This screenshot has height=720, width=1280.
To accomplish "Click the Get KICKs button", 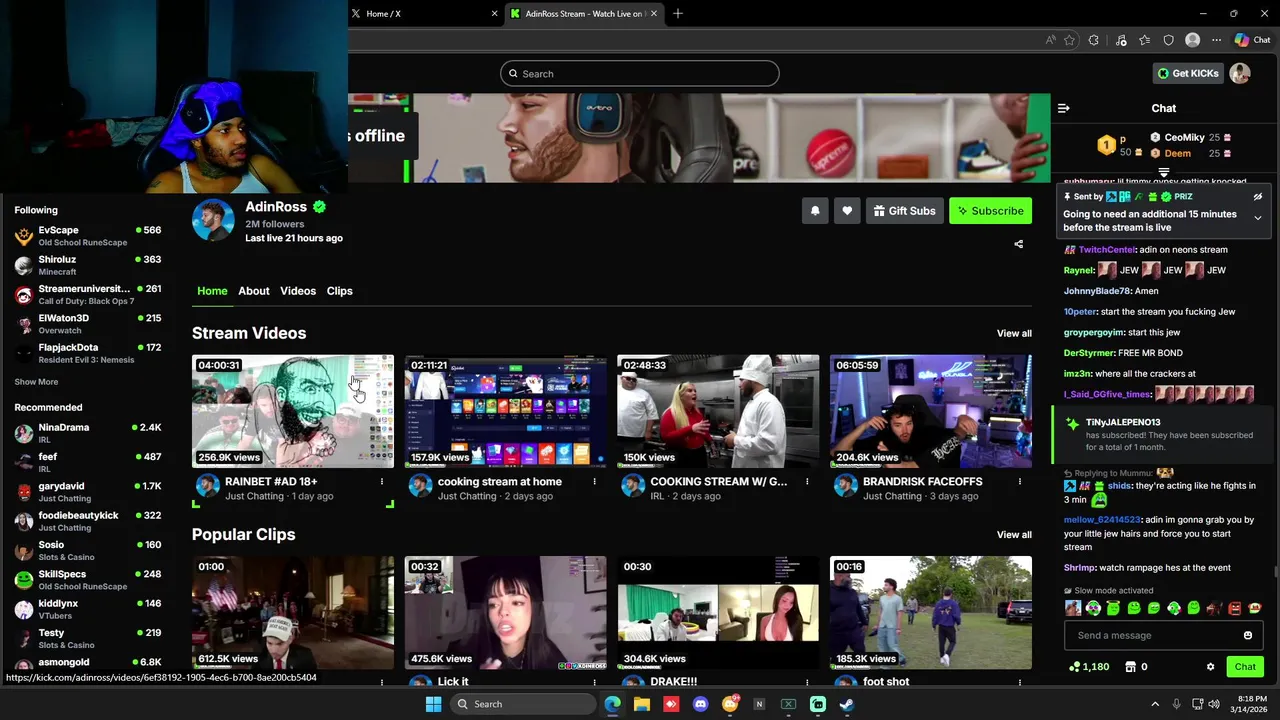I will (x=1188, y=73).
